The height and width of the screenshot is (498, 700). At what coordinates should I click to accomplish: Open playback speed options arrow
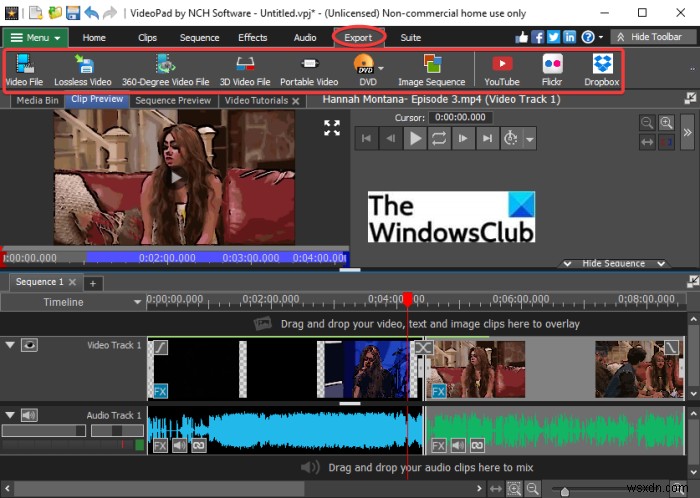(529, 139)
